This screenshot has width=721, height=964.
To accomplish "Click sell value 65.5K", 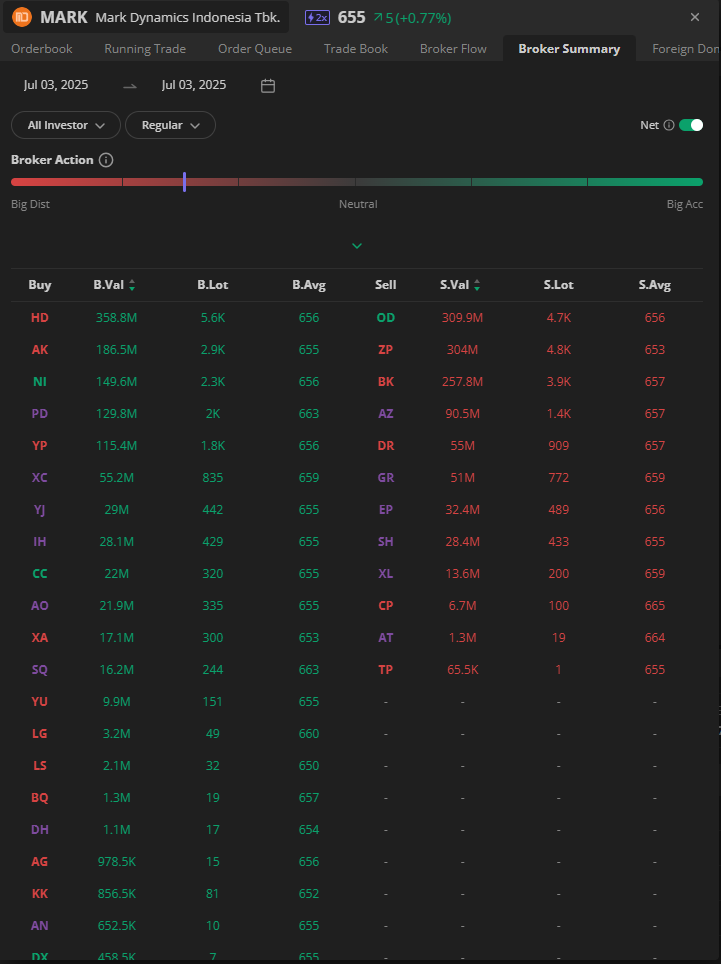I will point(462,670).
